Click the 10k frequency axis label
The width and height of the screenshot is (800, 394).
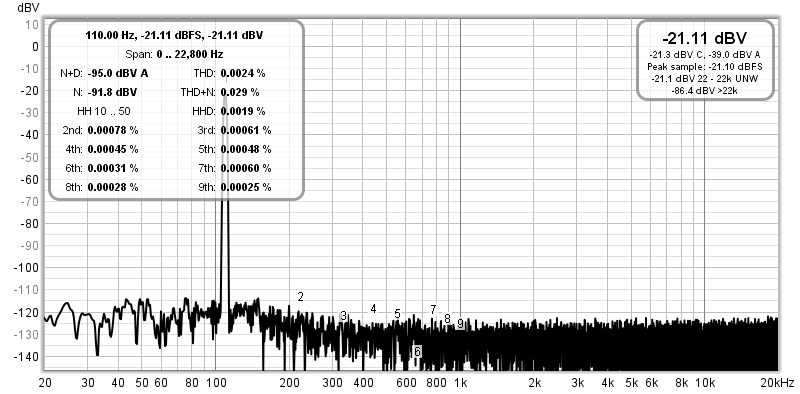[705, 383]
